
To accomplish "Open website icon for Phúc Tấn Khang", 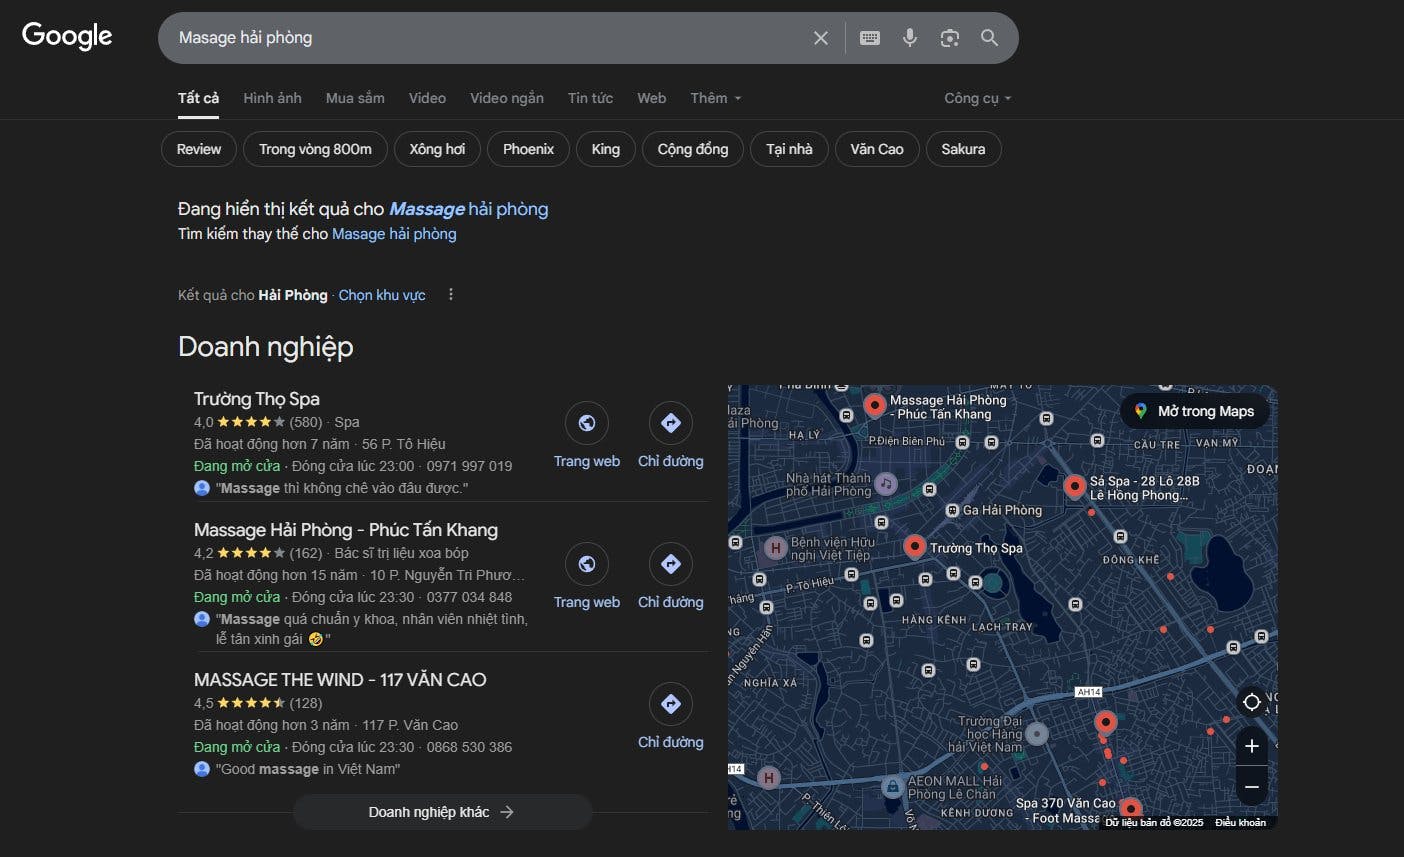I will (x=587, y=564).
